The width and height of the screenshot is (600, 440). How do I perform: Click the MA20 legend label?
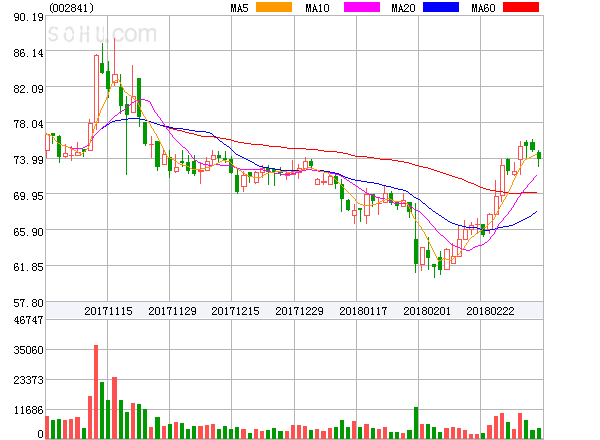coord(403,8)
